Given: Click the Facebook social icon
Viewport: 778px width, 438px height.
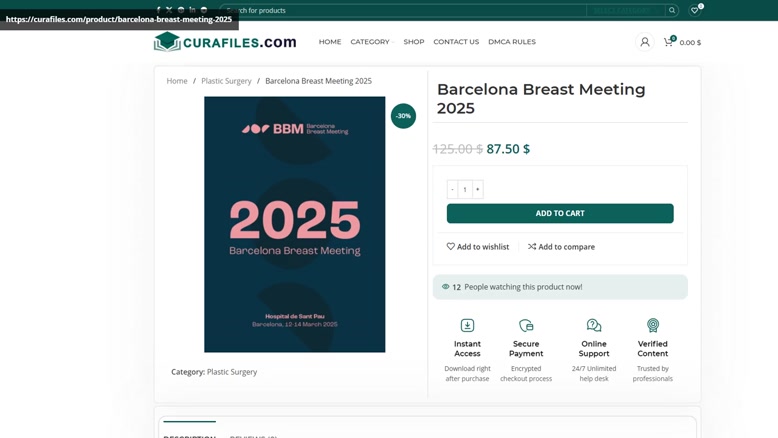Looking at the screenshot, I should coord(158,10).
